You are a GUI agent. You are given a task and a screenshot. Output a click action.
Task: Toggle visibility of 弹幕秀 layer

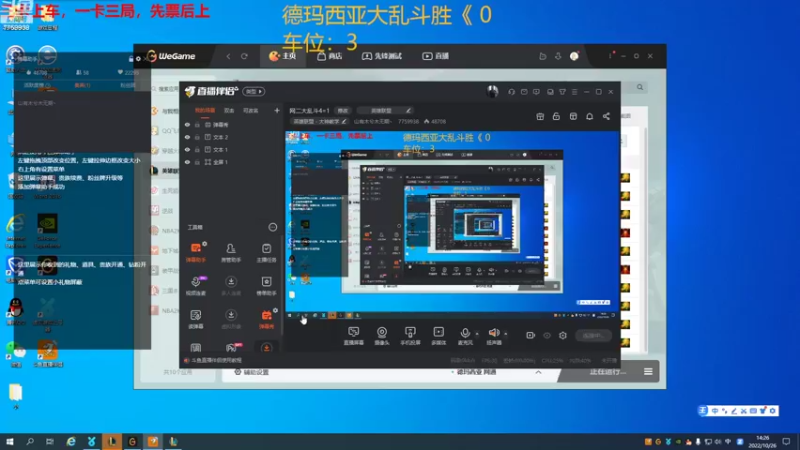coord(187,124)
